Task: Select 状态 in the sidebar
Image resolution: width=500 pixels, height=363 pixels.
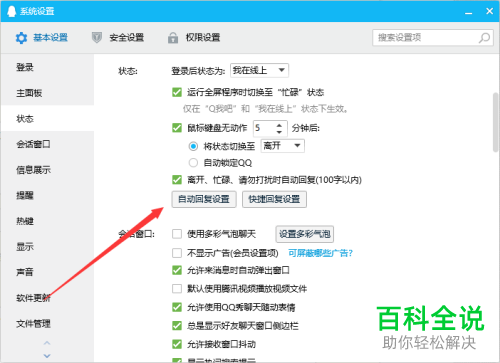Action: pos(47,118)
